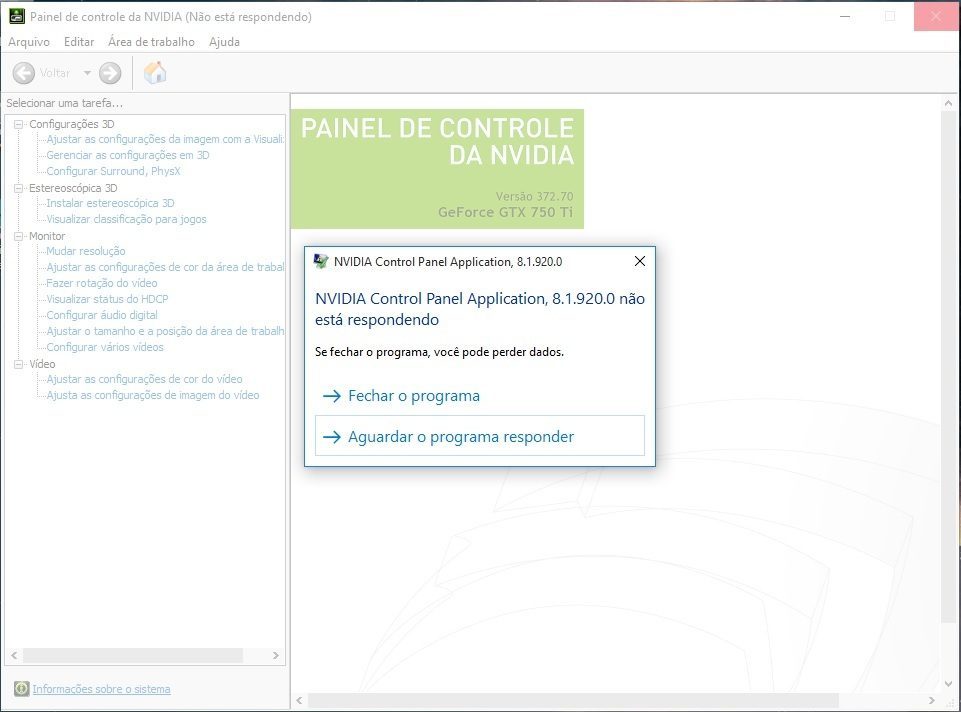Minimize the NVIDIA control panel window

click(x=845, y=17)
